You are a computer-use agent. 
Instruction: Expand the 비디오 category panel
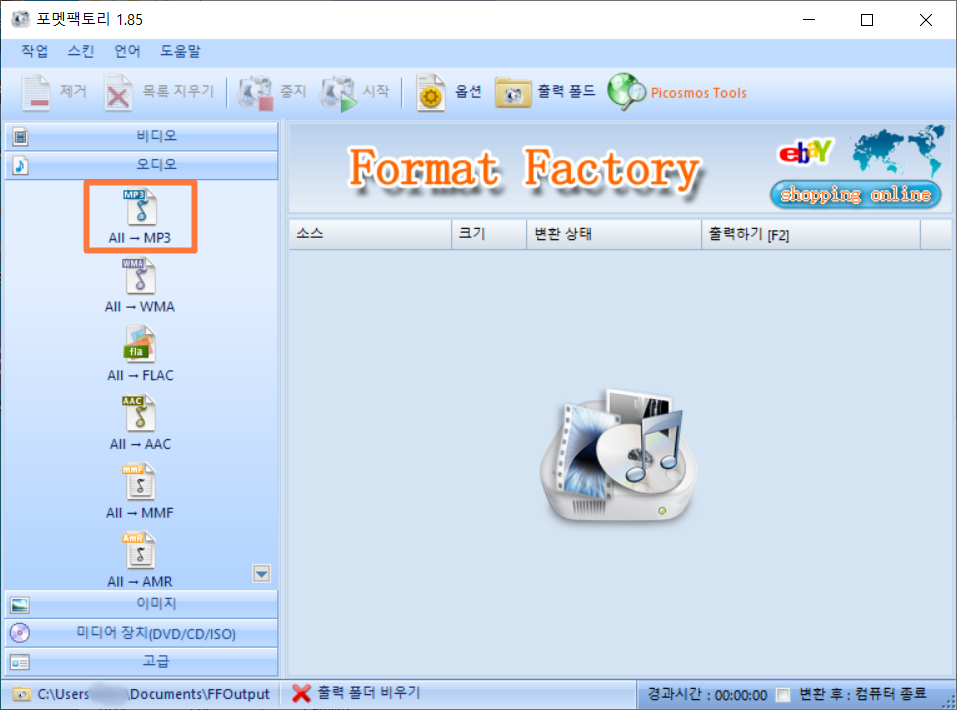click(x=142, y=136)
